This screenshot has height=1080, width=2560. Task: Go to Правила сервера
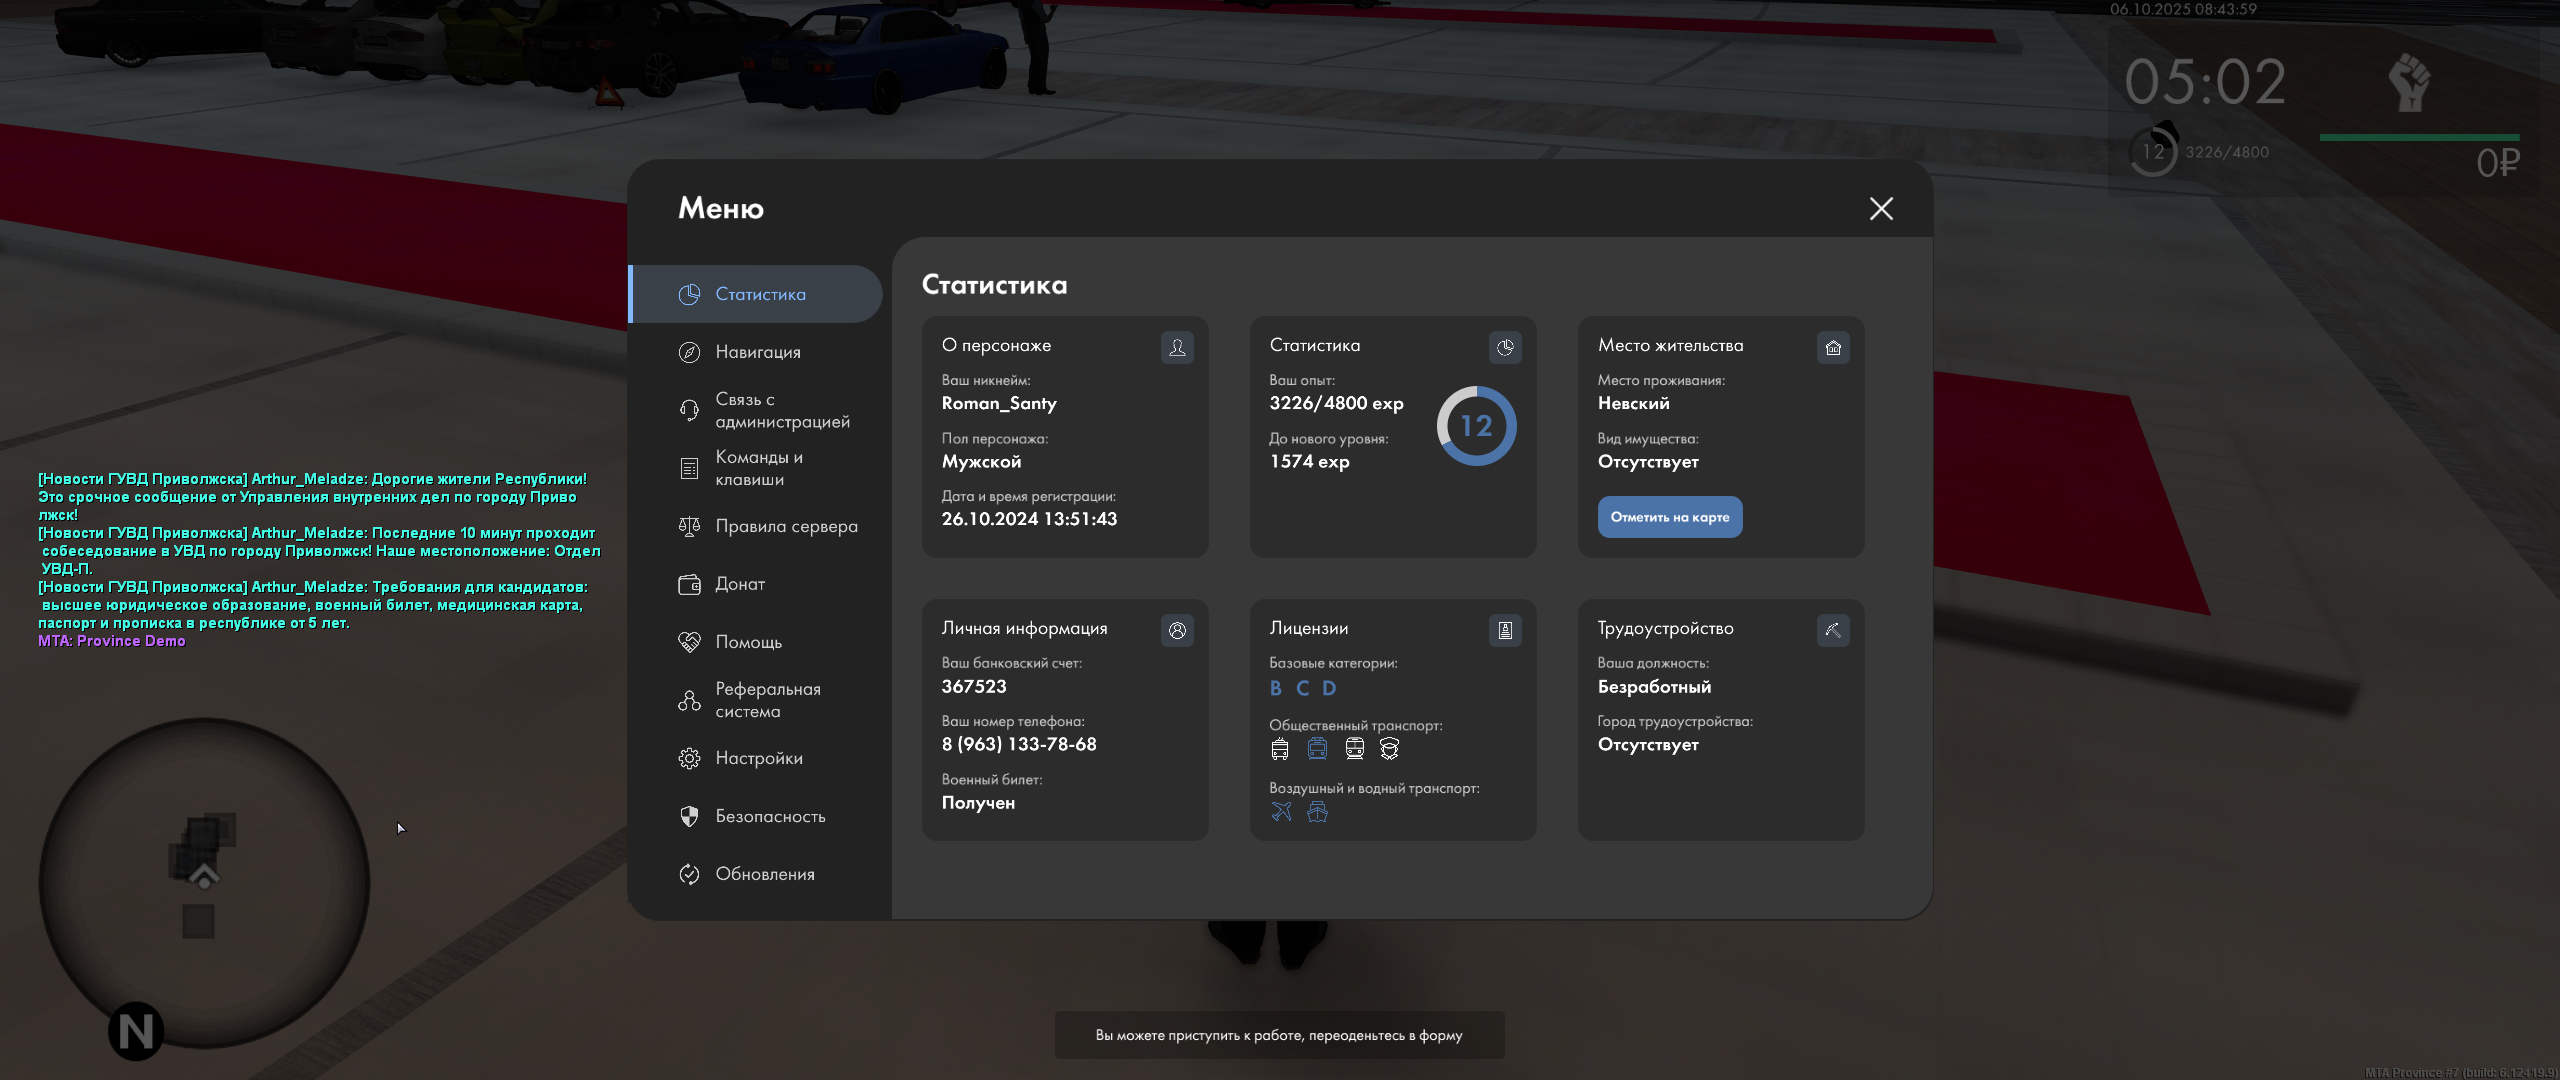tap(785, 527)
